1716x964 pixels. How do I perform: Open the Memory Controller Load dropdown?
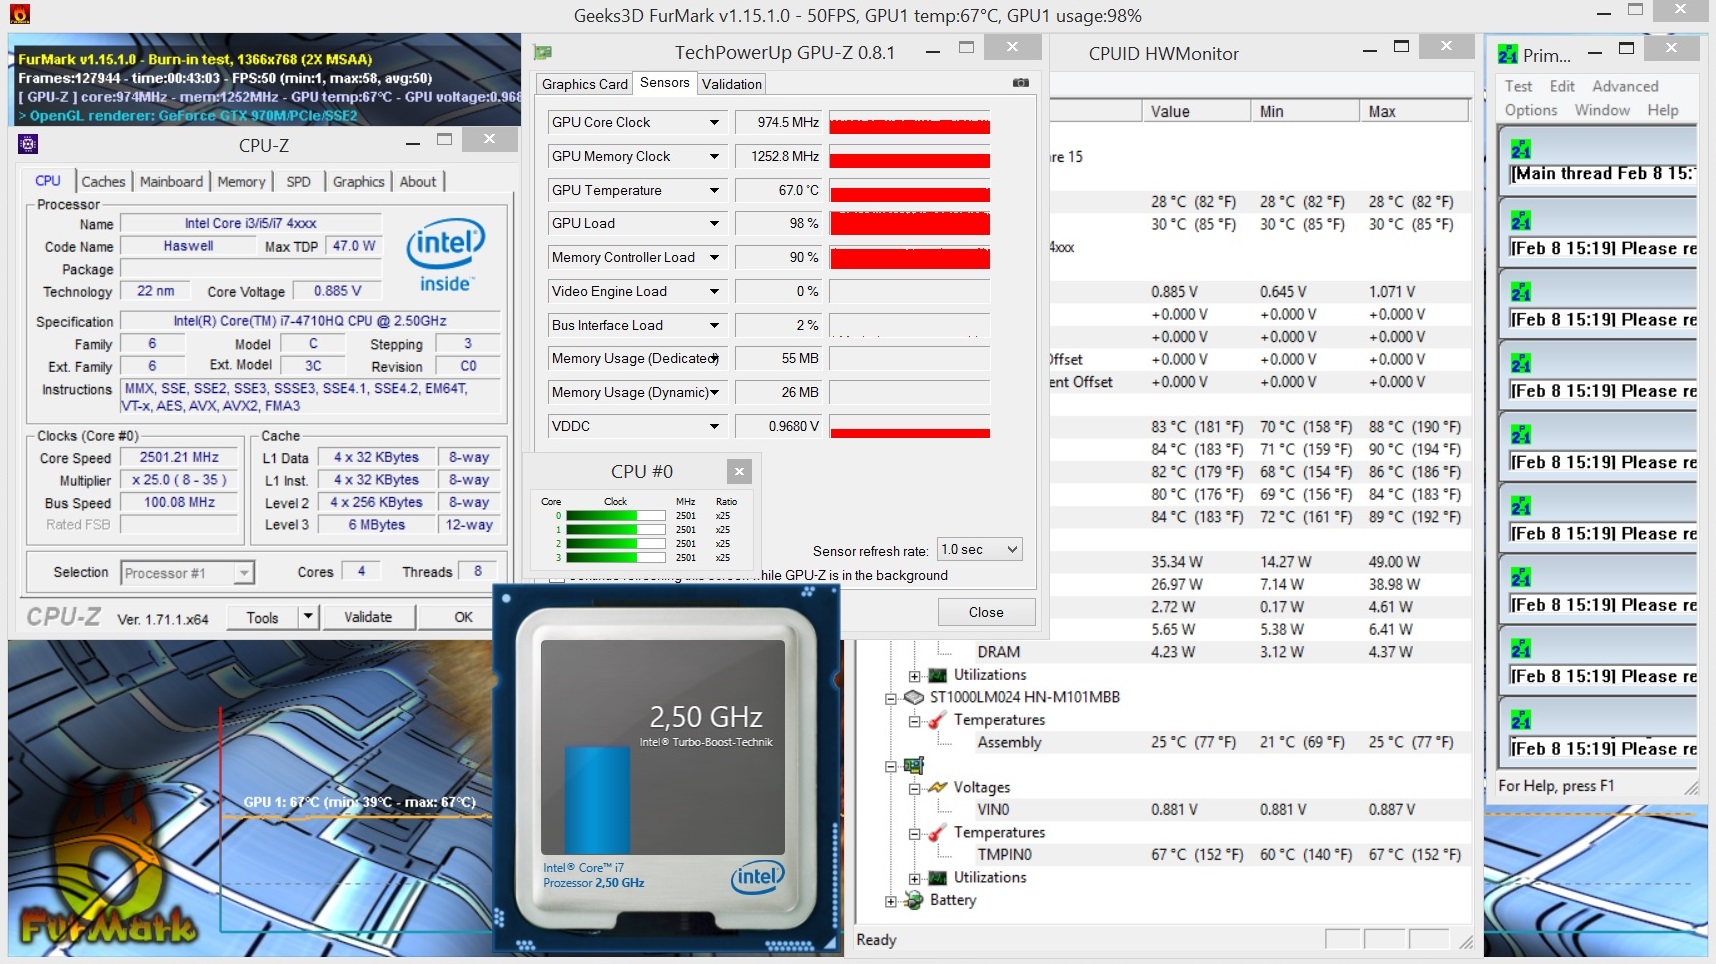[714, 258]
